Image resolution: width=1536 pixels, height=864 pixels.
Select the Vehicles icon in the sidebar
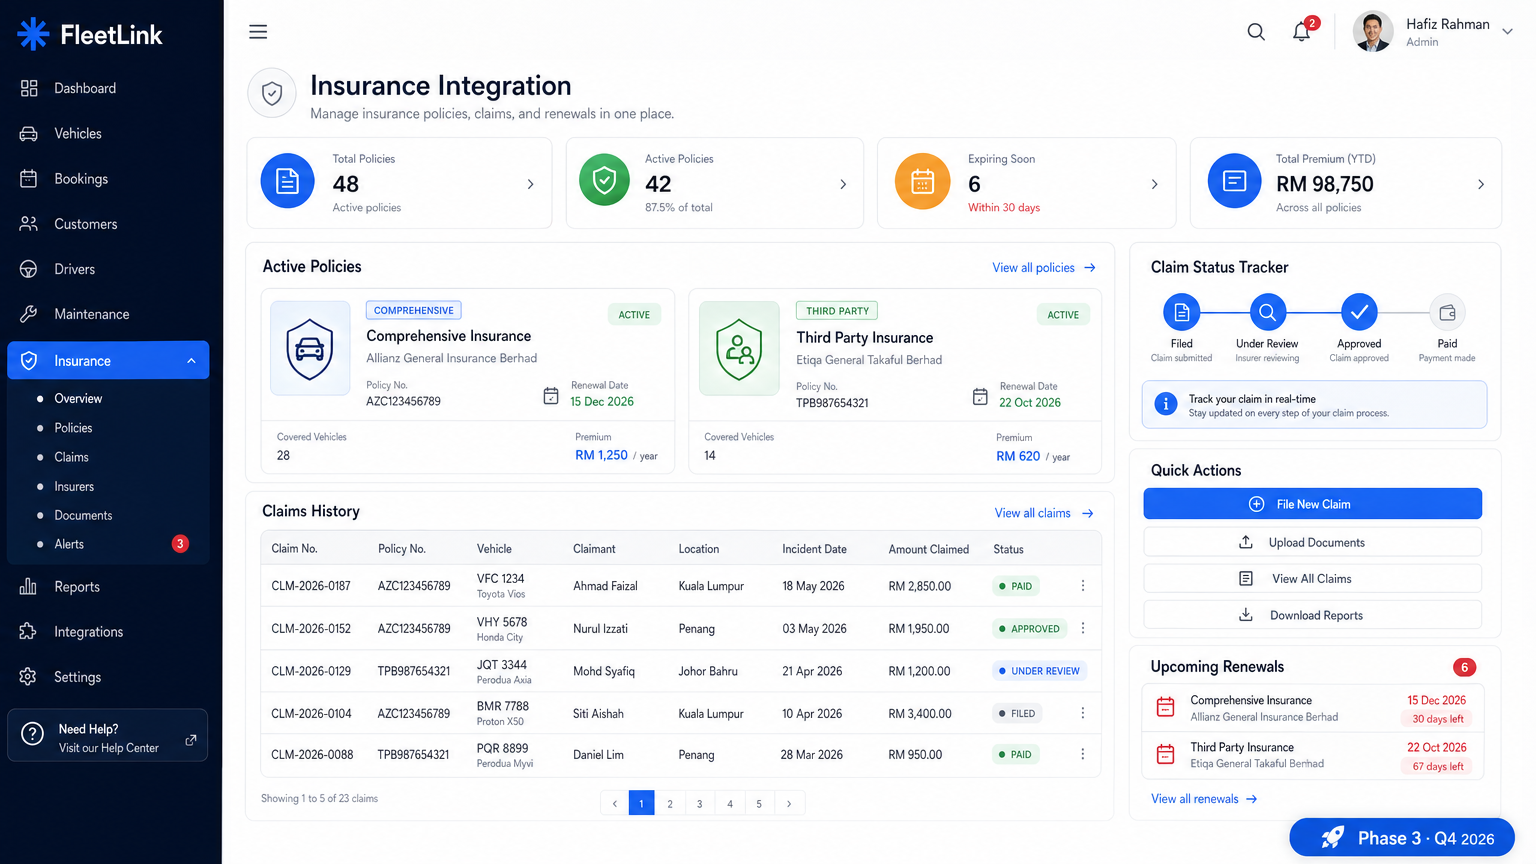coord(28,133)
